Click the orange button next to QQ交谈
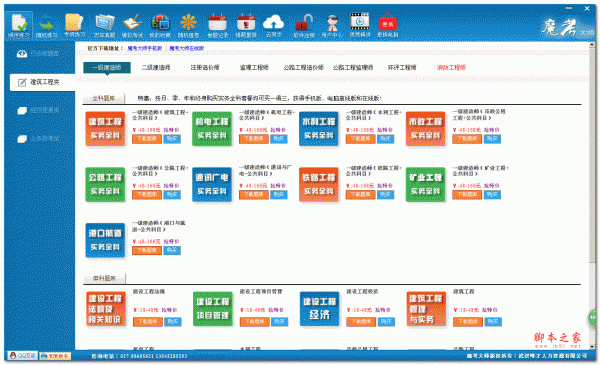Screen dimensions: 600x365 pyautogui.click(x=55, y=356)
